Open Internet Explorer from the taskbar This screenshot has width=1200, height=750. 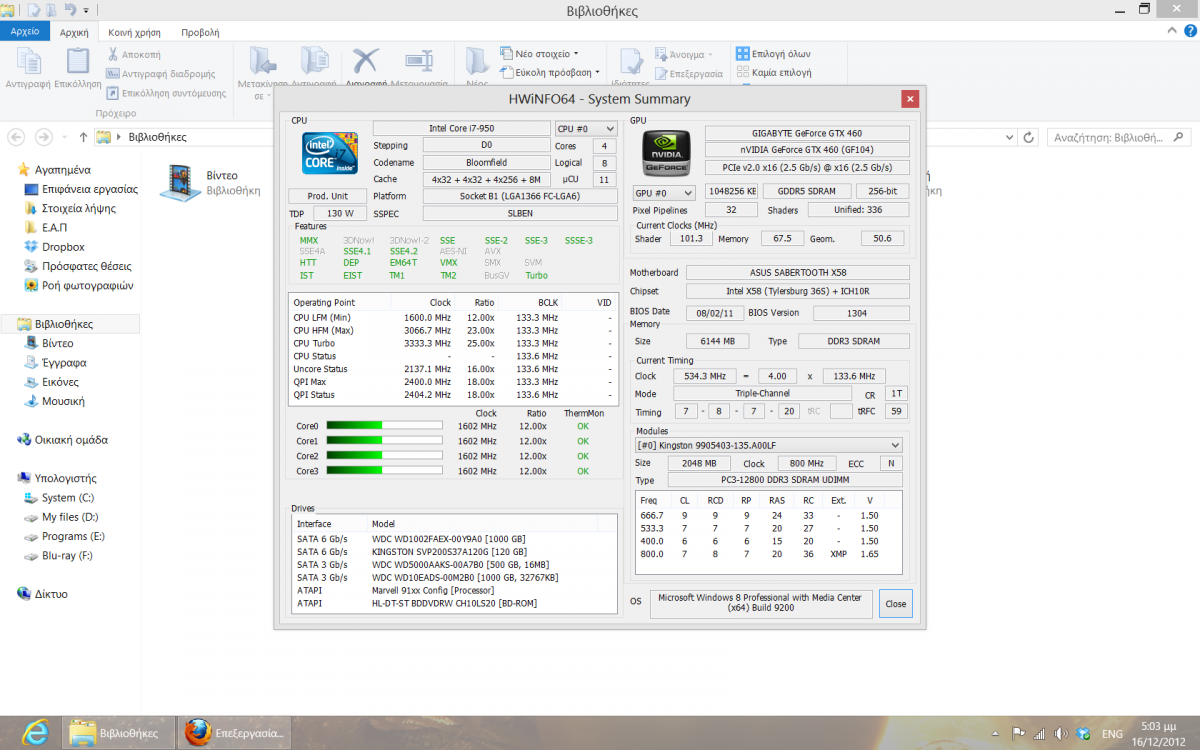(35, 733)
